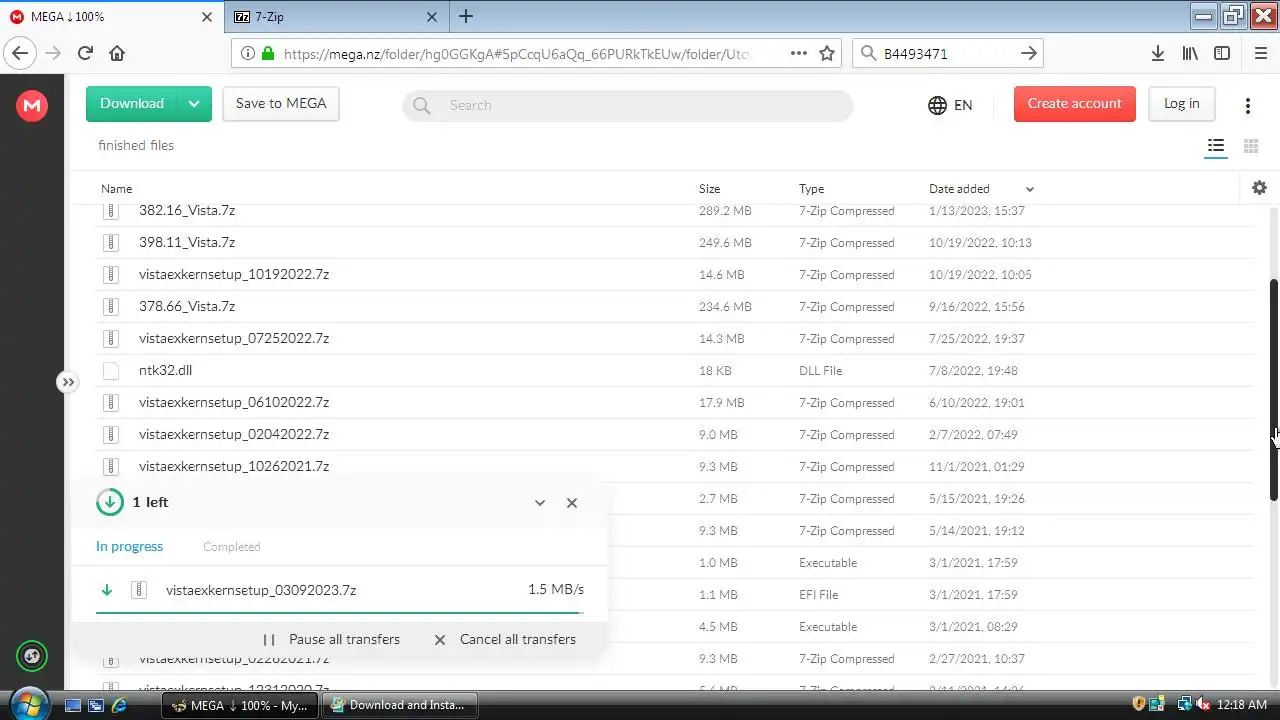Screen dimensions: 1280x720
Task: Open MEGA more options menu
Action: pos(1248,105)
